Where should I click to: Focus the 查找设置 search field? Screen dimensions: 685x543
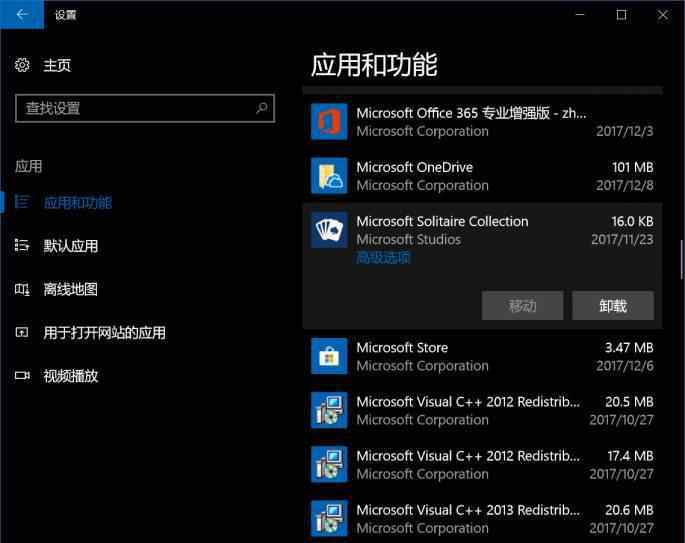point(145,108)
